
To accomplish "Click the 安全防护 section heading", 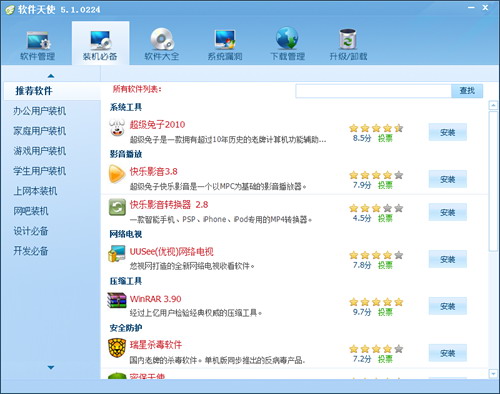I will pyautogui.click(x=126, y=328).
